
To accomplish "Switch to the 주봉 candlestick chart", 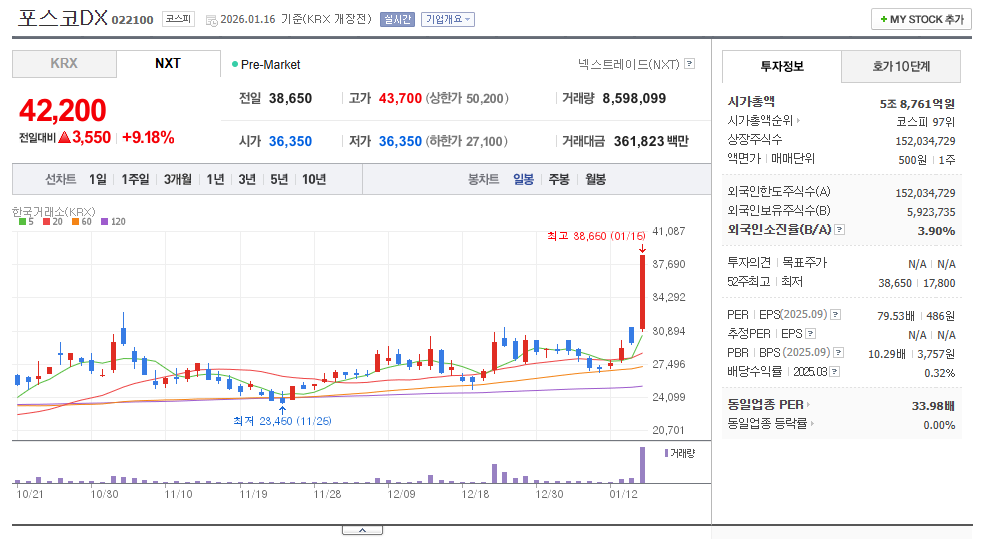I will [x=559, y=180].
